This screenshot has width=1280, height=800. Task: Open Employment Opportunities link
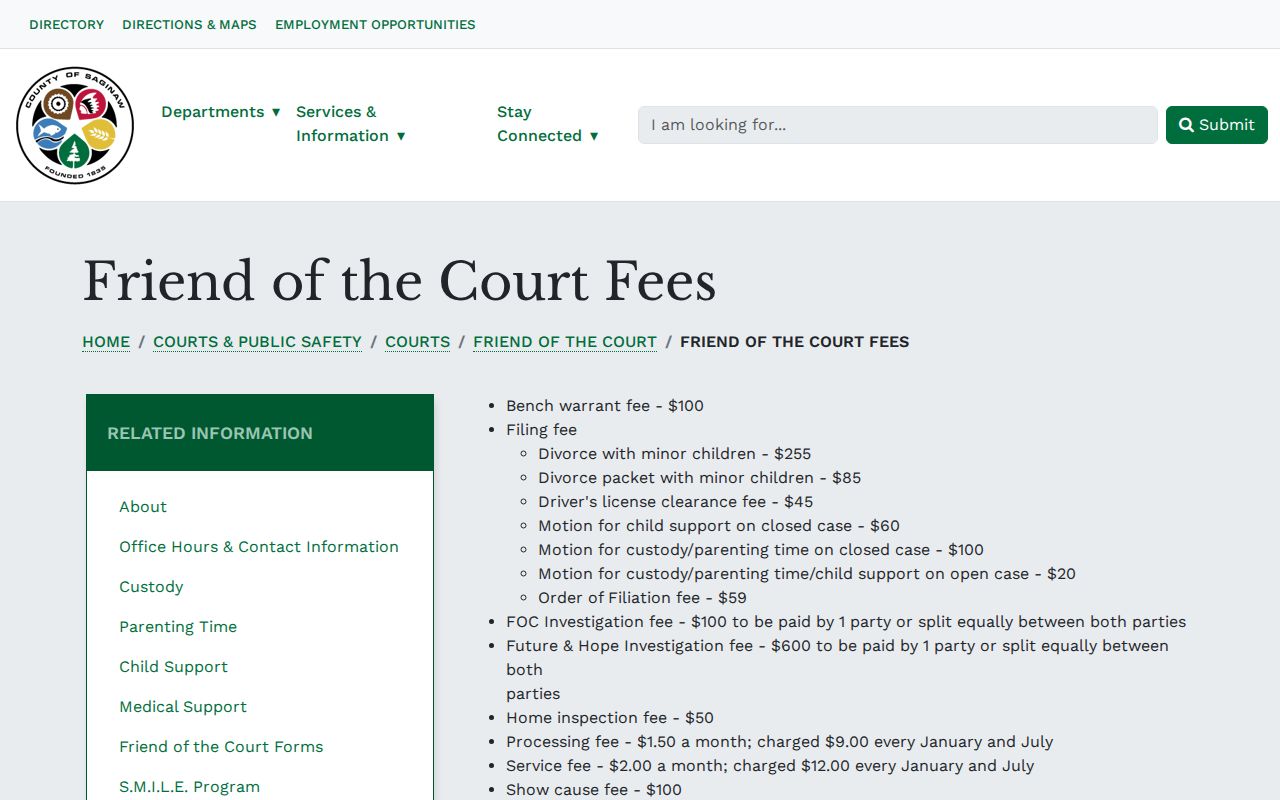(375, 24)
